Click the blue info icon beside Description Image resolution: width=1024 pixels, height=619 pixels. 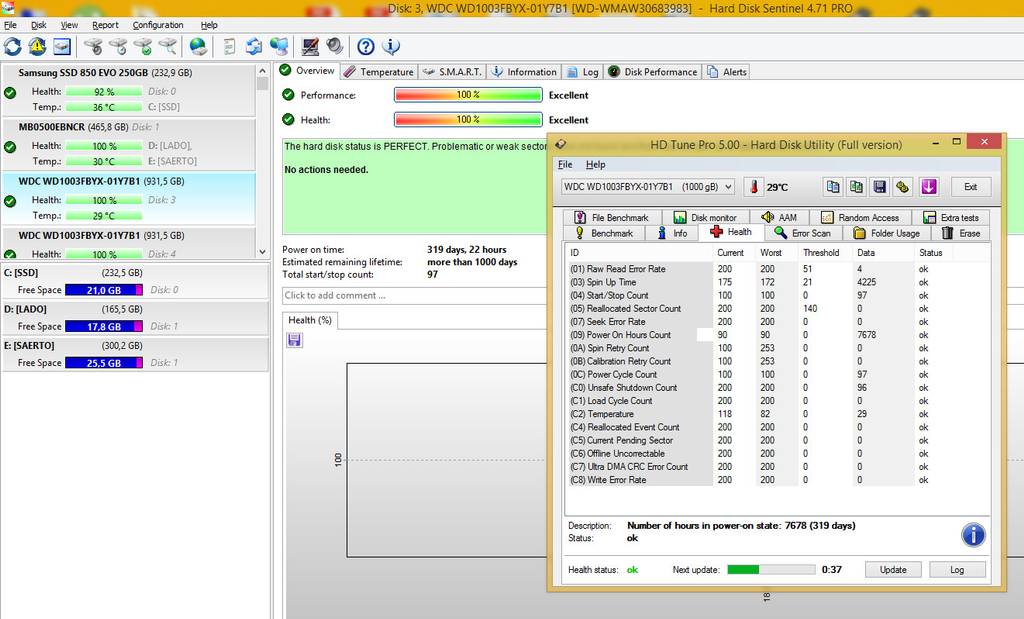[x=973, y=535]
